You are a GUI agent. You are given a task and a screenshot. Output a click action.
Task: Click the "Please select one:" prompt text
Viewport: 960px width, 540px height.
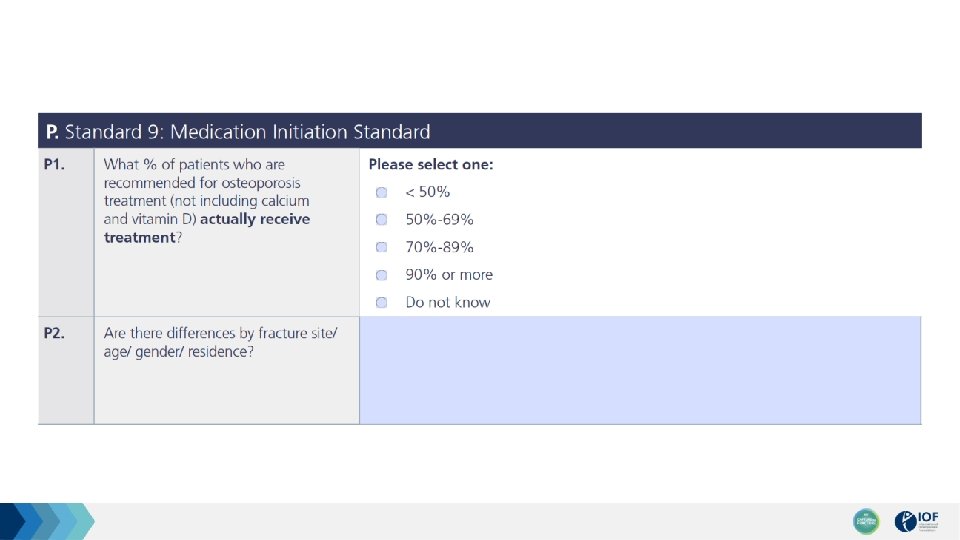431,165
